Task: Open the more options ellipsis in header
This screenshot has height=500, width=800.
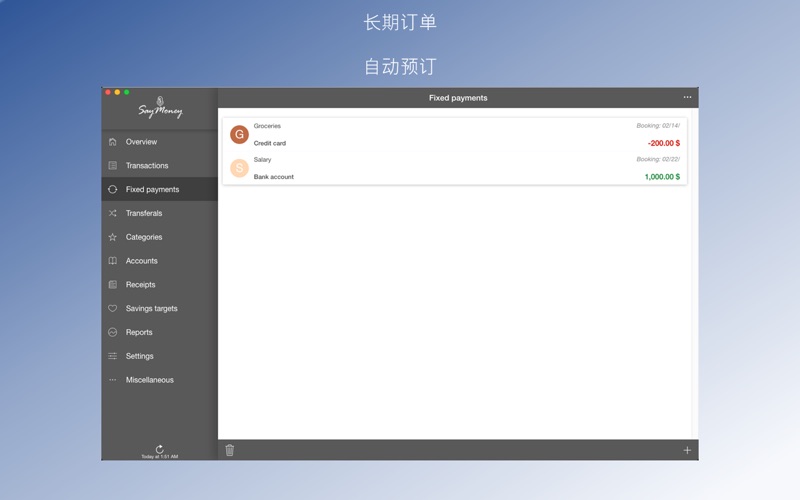Action: [x=687, y=97]
